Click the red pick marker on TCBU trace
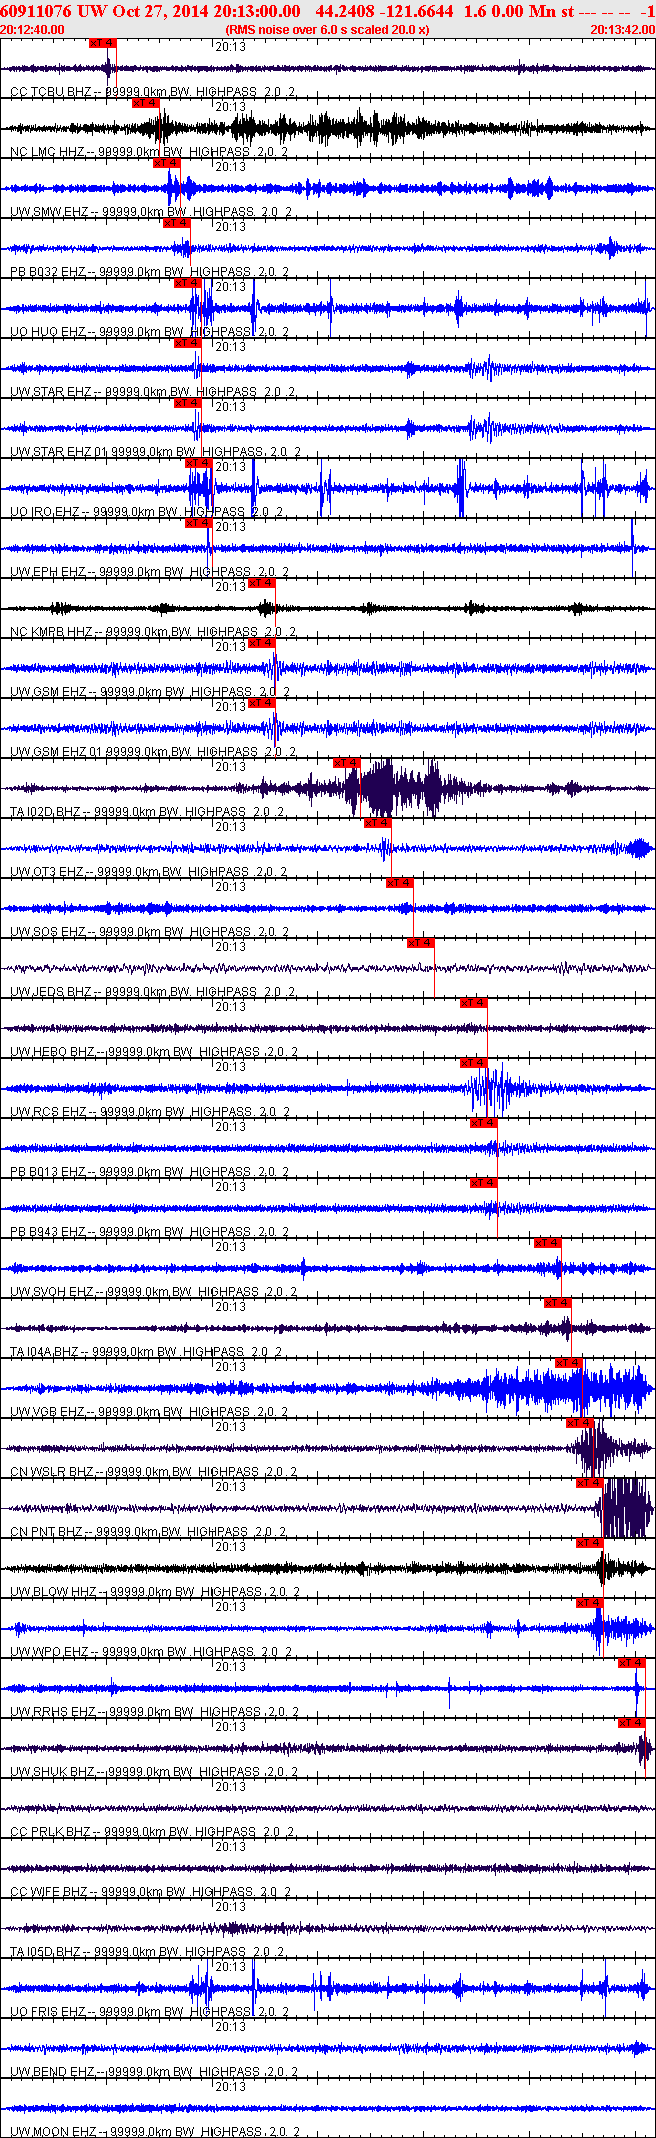This screenshot has width=656, height=2138. [102, 43]
